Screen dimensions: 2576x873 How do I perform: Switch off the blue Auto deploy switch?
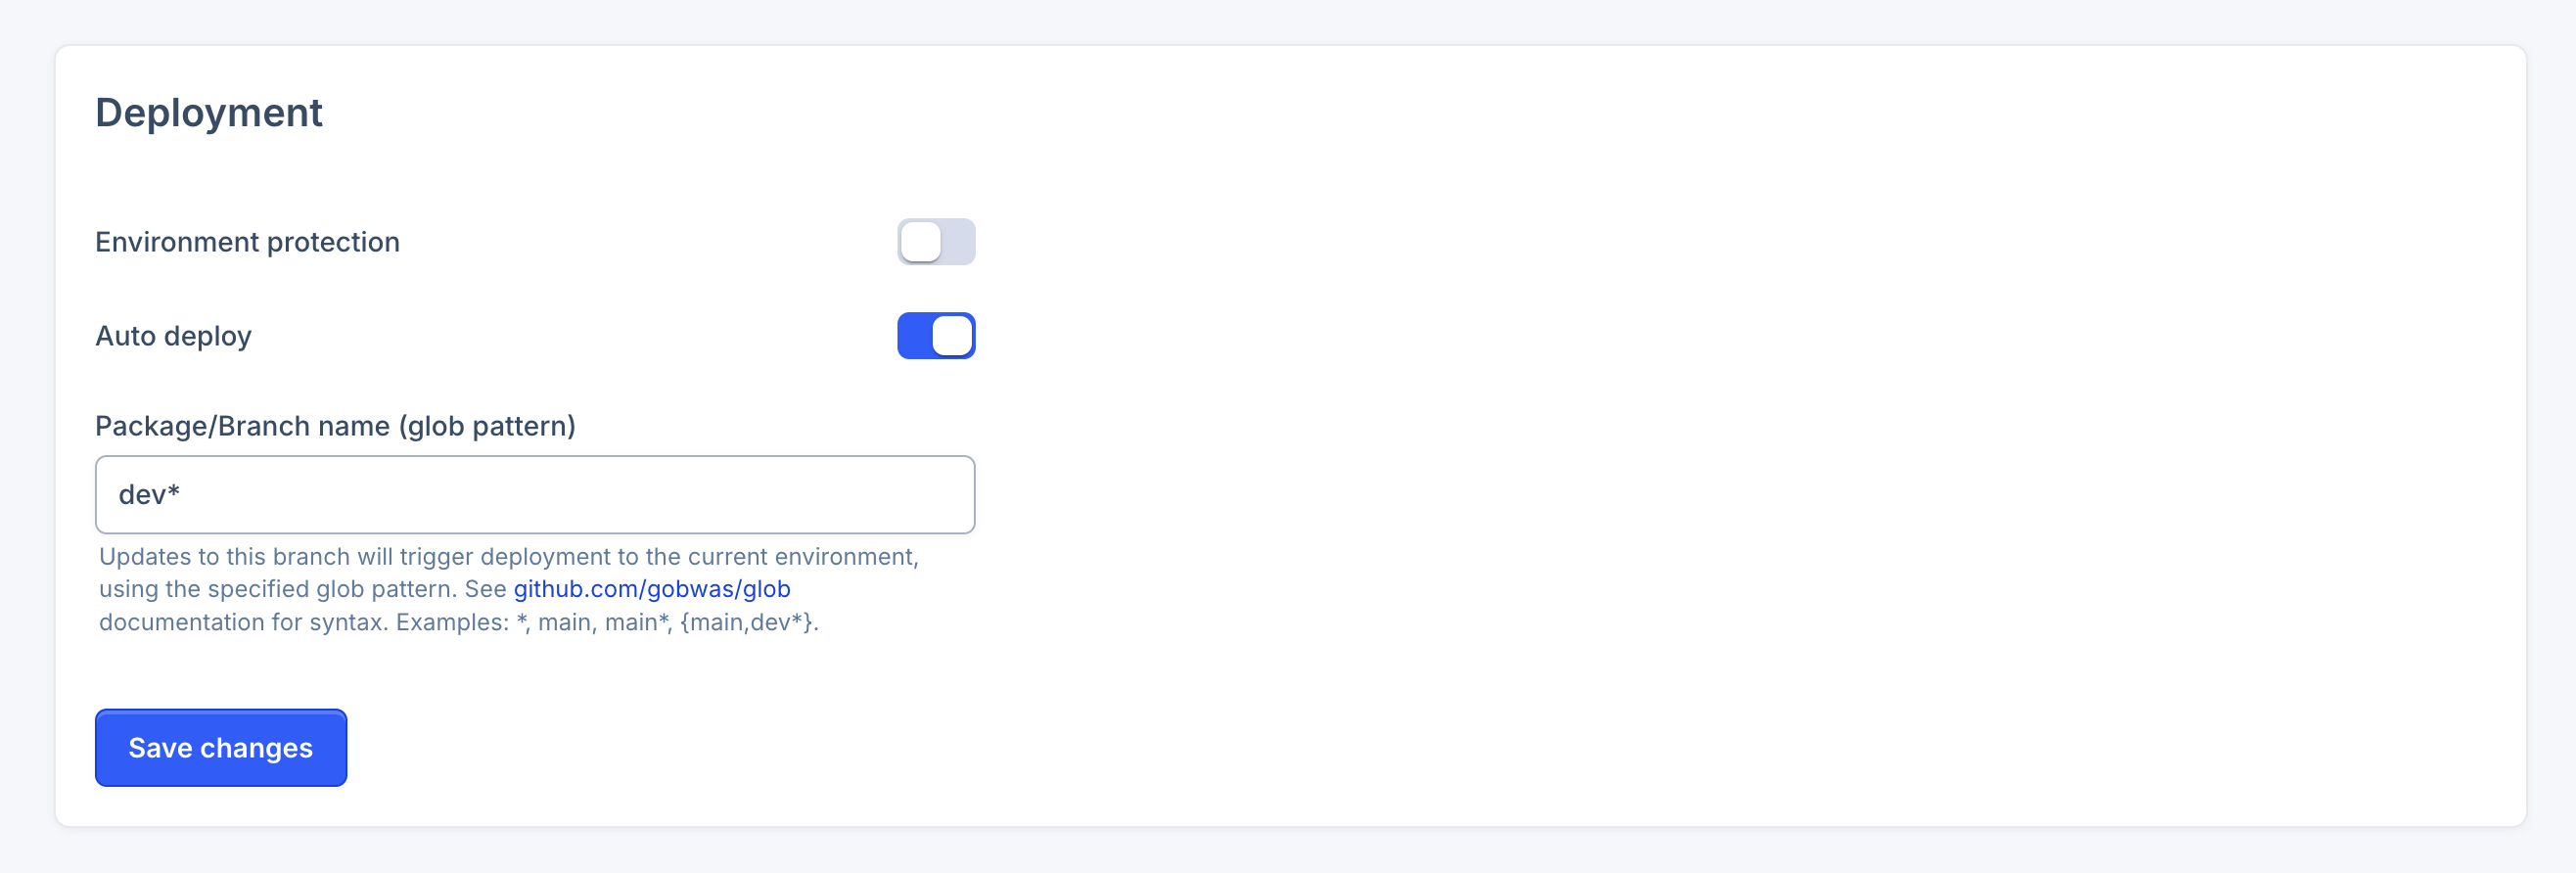click(x=936, y=336)
